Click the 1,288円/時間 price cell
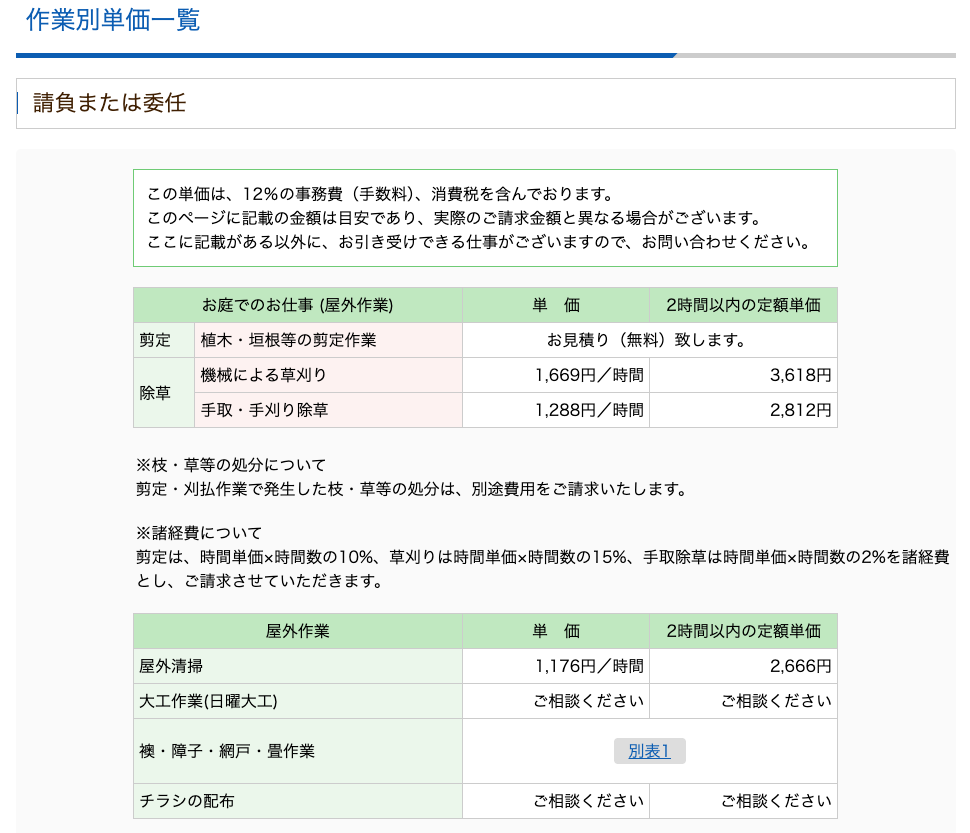970x833 pixels. coord(589,410)
